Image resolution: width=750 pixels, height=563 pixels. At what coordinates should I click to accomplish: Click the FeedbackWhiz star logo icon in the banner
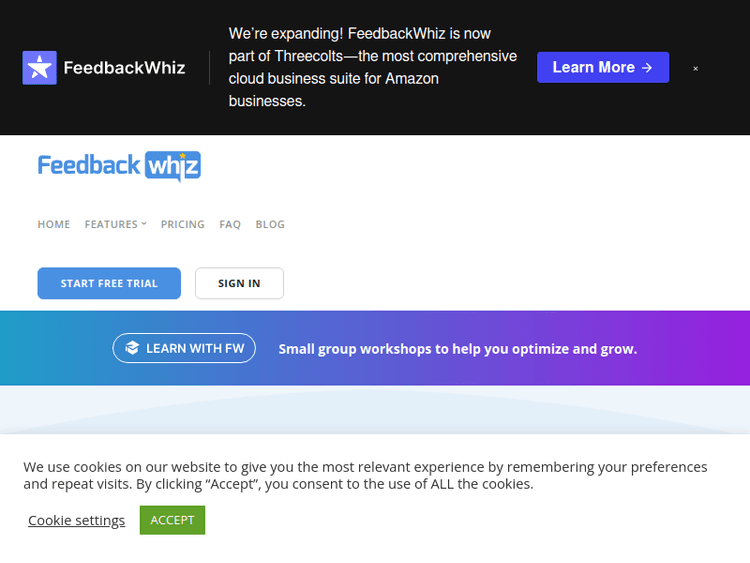(x=39, y=67)
